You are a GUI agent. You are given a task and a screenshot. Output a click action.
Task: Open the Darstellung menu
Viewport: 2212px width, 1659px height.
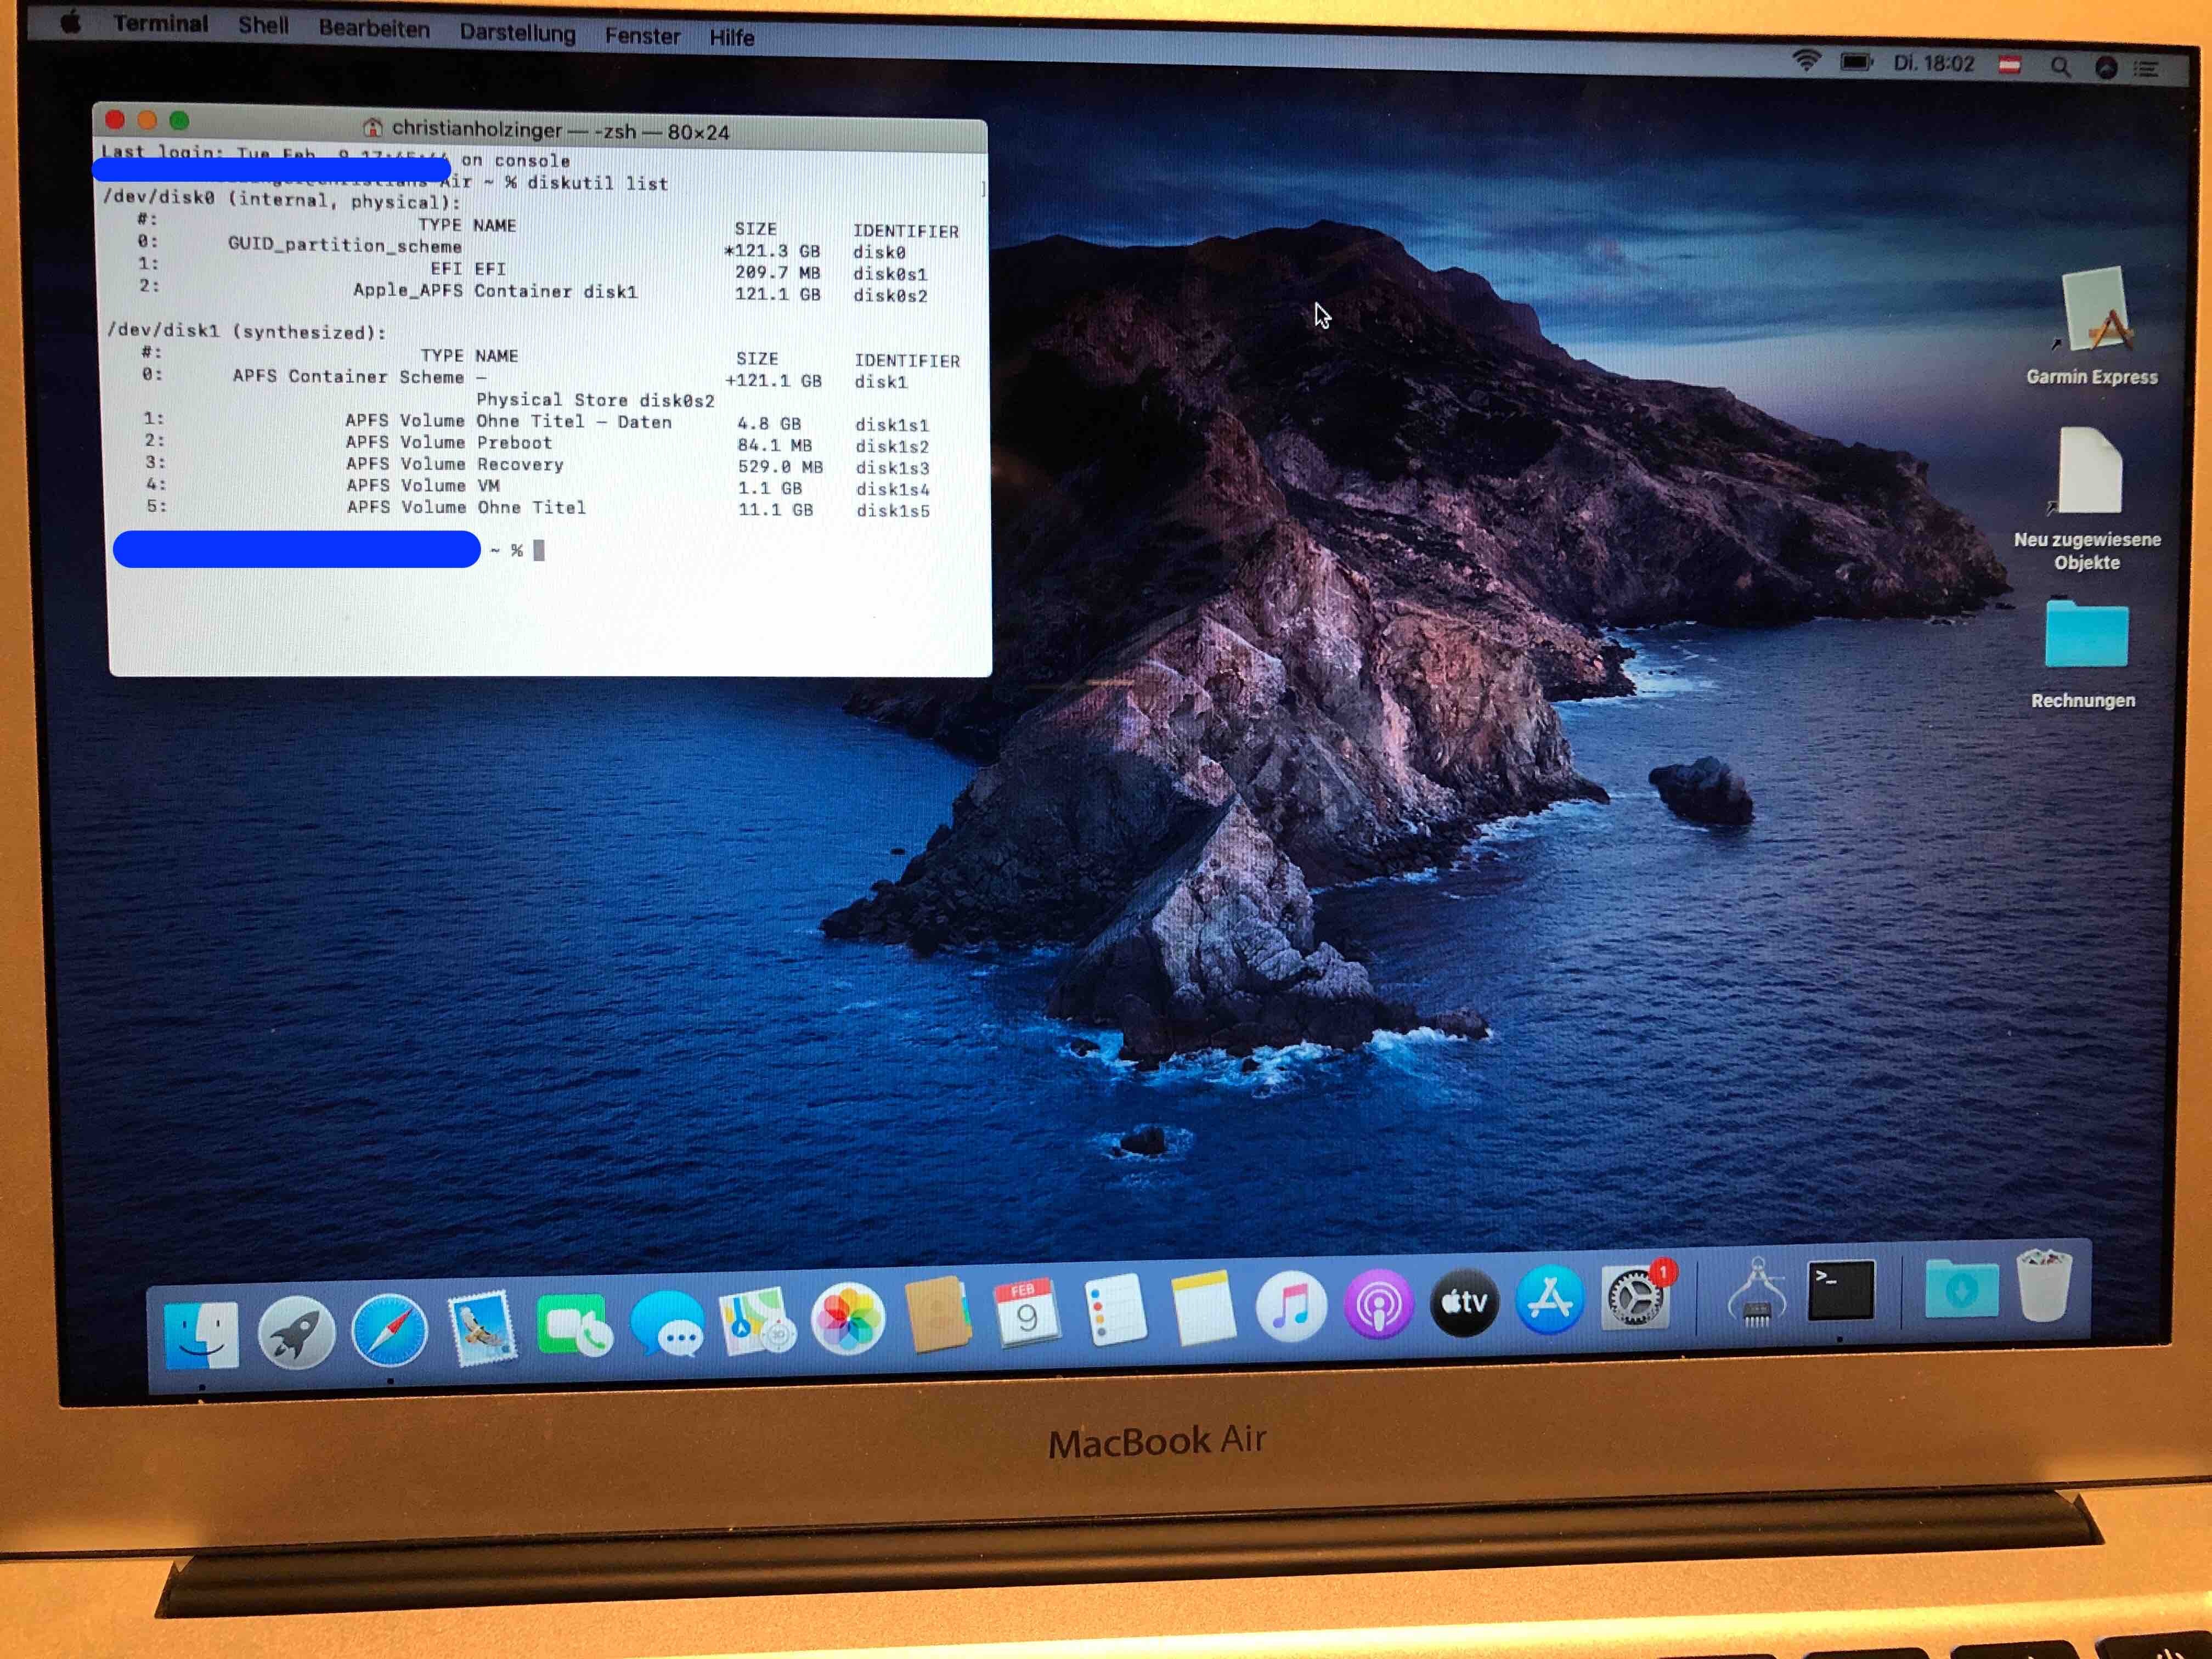517,33
